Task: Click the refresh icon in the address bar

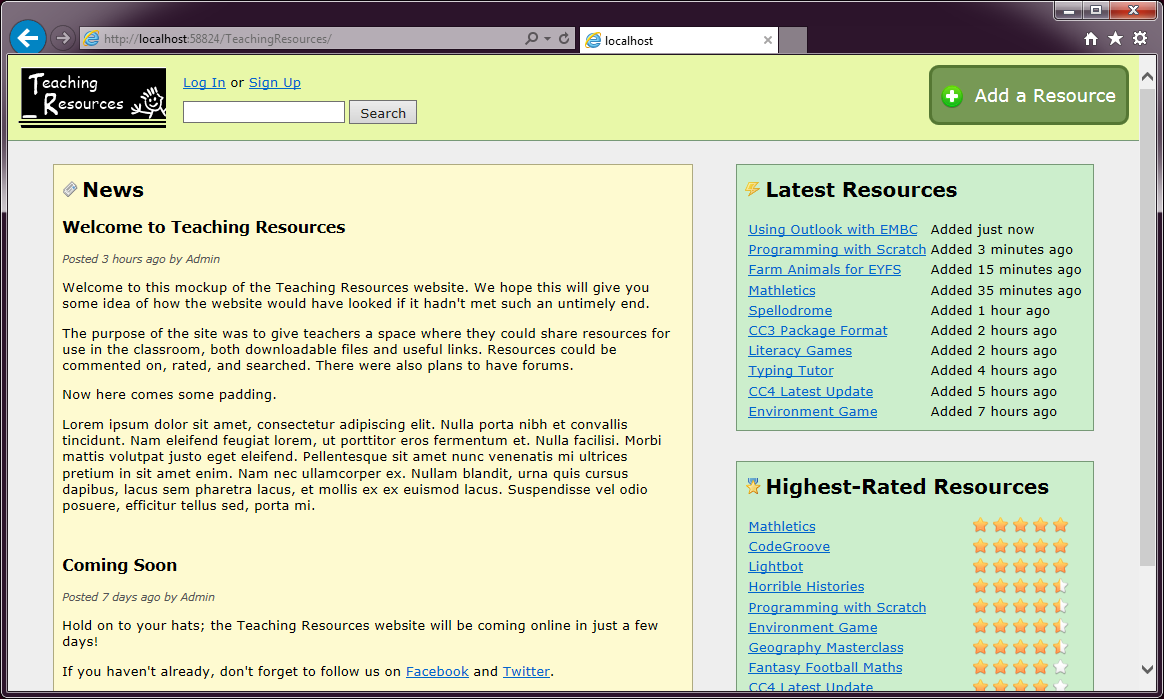Action: [x=564, y=39]
